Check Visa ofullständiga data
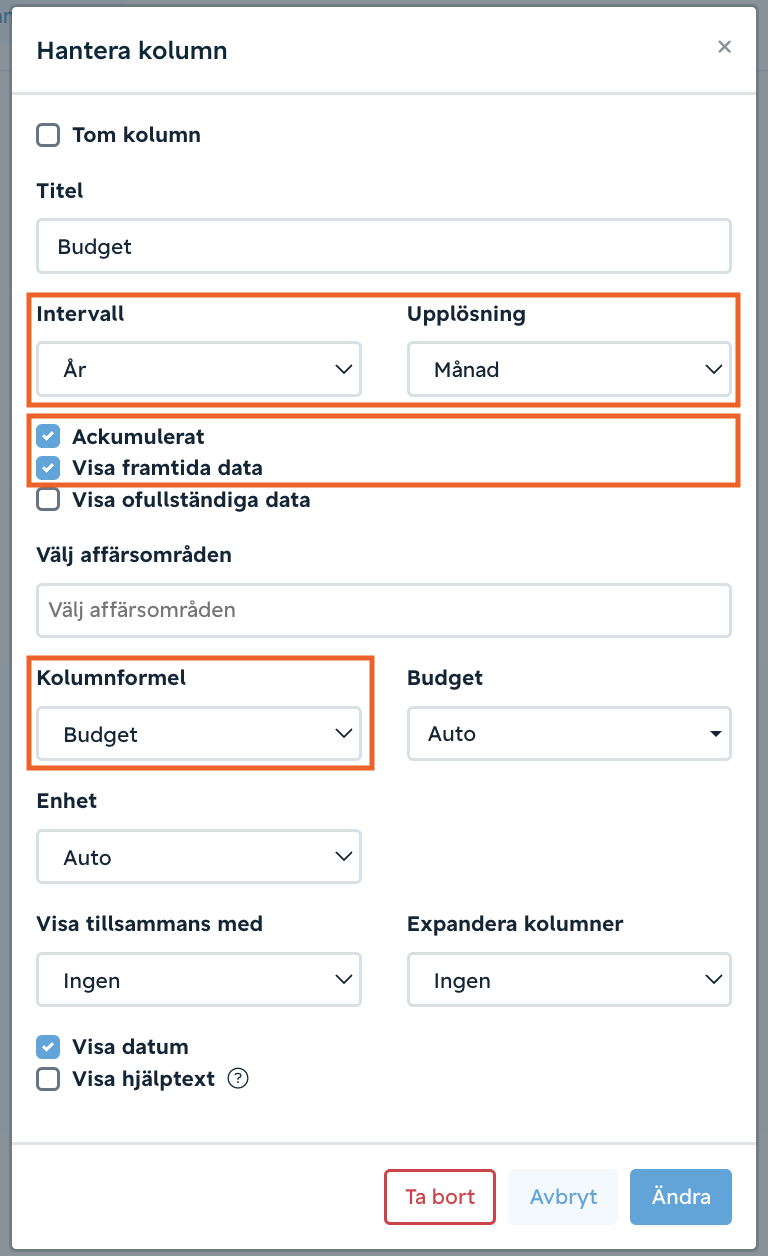768x1256 pixels. coord(48,499)
